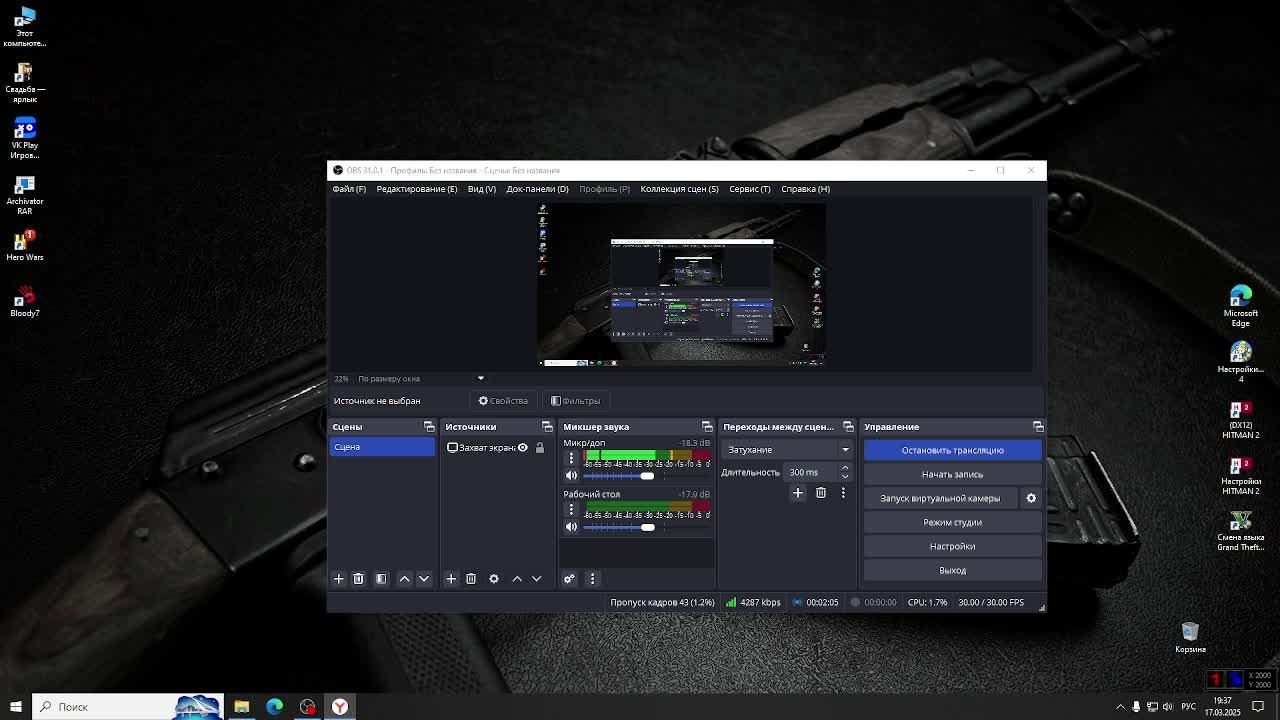The image size is (1280, 720).
Task: Open advanced audio properties gears icon
Action: [569, 578]
